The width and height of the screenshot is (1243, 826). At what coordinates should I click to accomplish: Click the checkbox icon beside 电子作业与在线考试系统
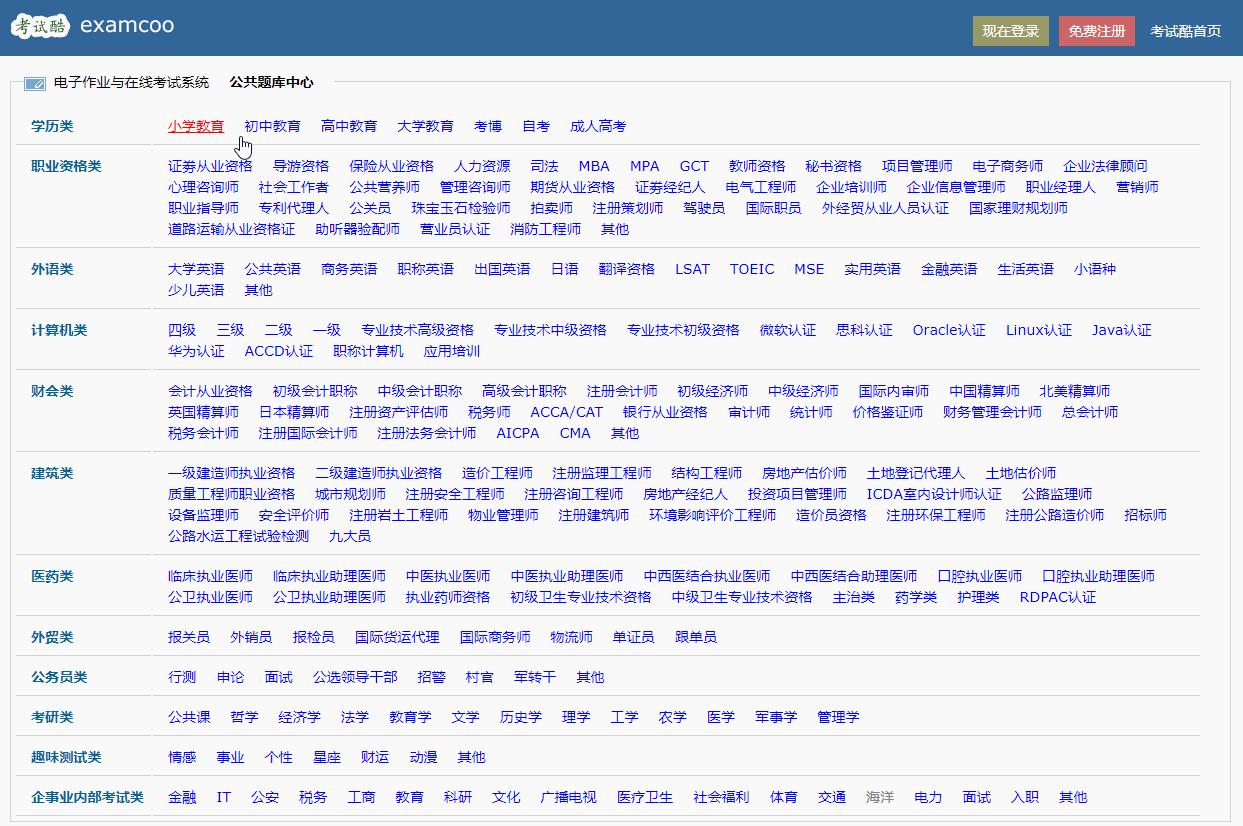point(37,84)
